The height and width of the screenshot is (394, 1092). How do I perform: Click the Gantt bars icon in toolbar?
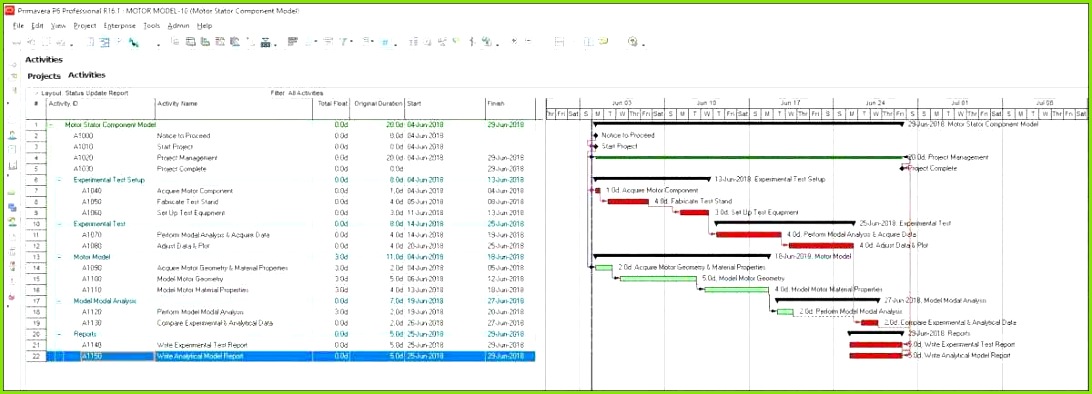coord(292,42)
